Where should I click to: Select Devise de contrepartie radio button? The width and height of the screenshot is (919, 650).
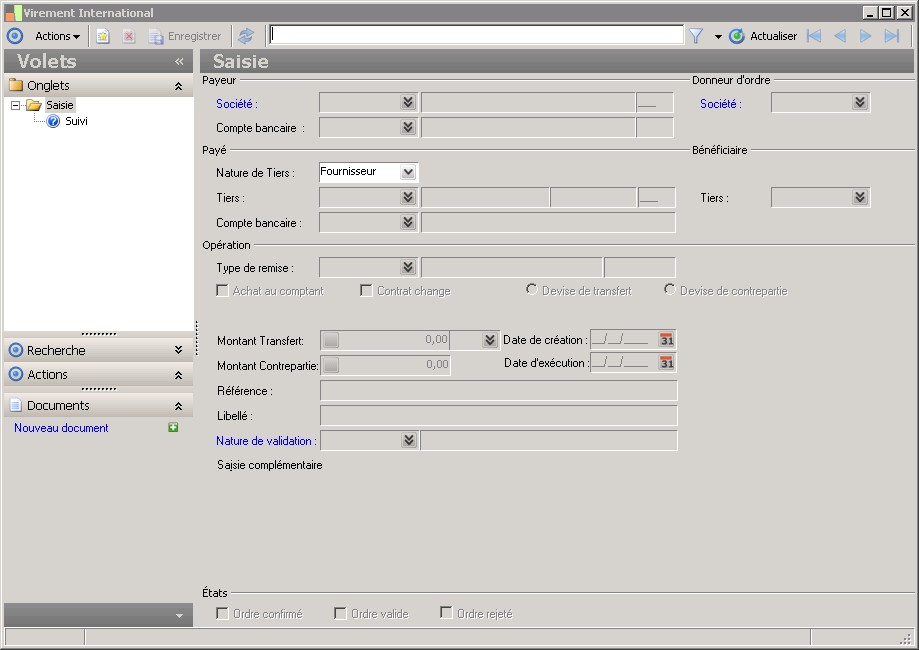point(669,290)
